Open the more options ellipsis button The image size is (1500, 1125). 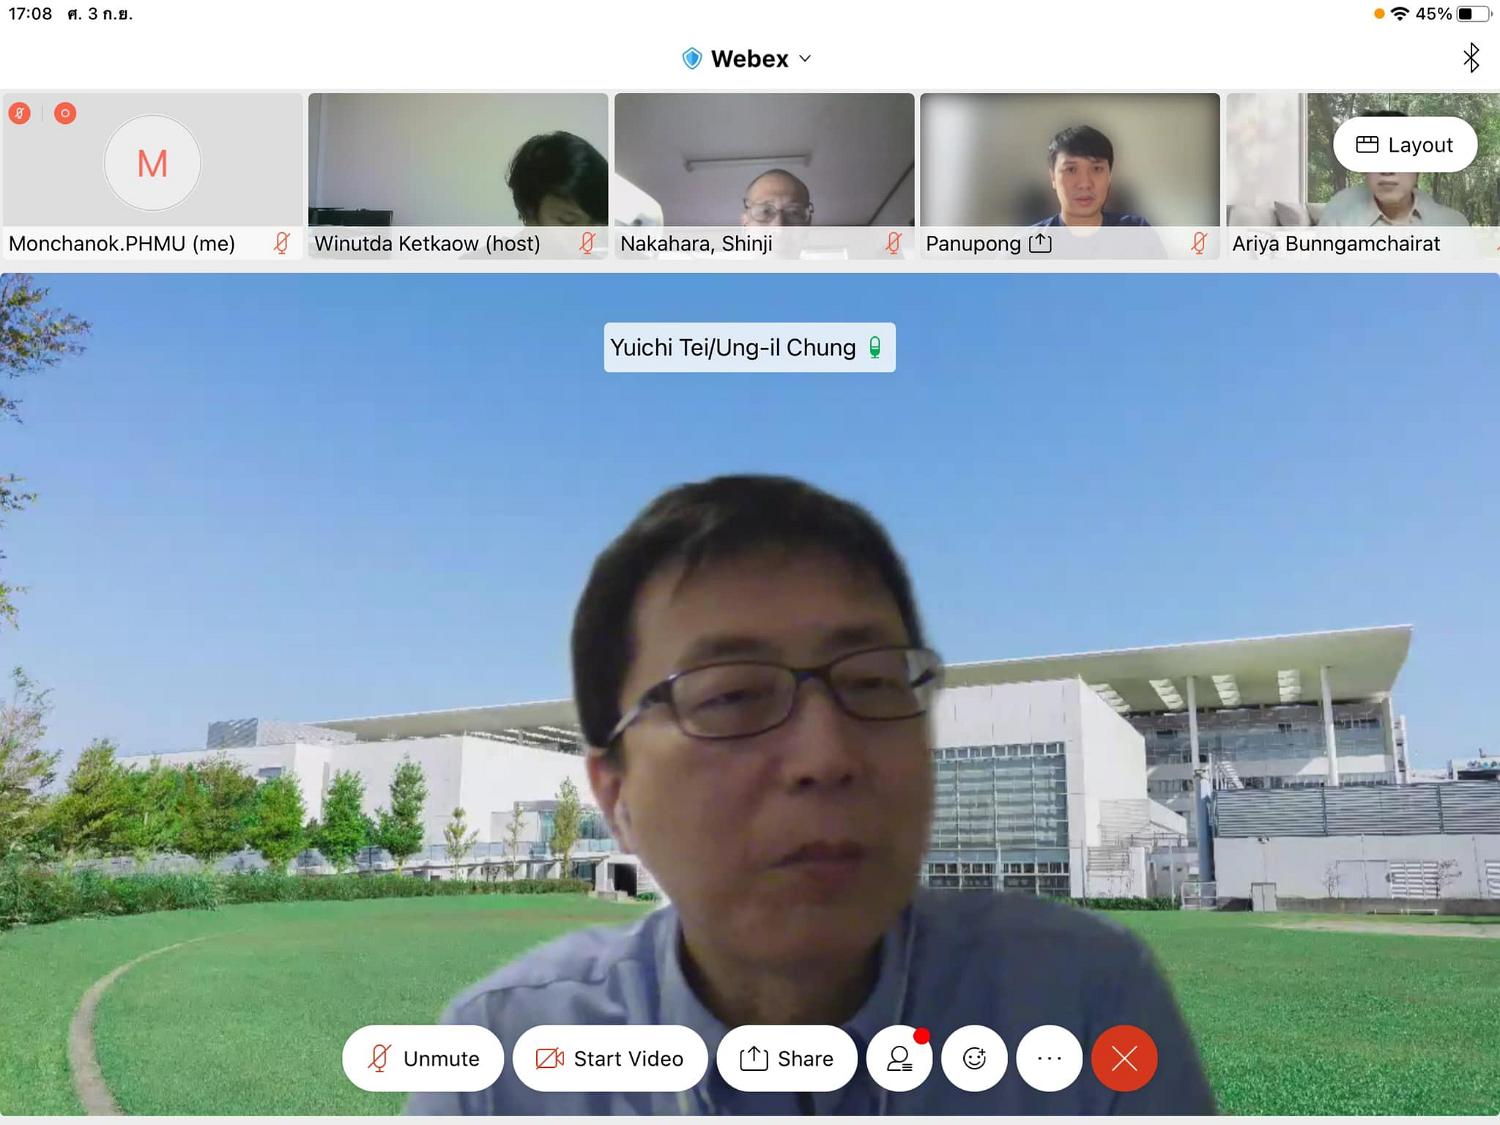click(x=1049, y=1058)
